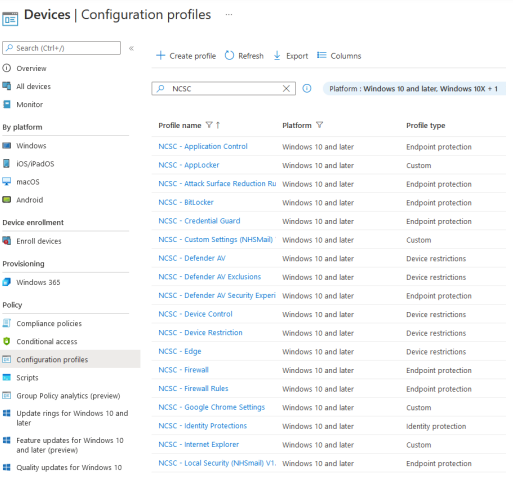Click the Columns list icon
This screenshot has height=483, width=513.
click(x=321, y=55)
